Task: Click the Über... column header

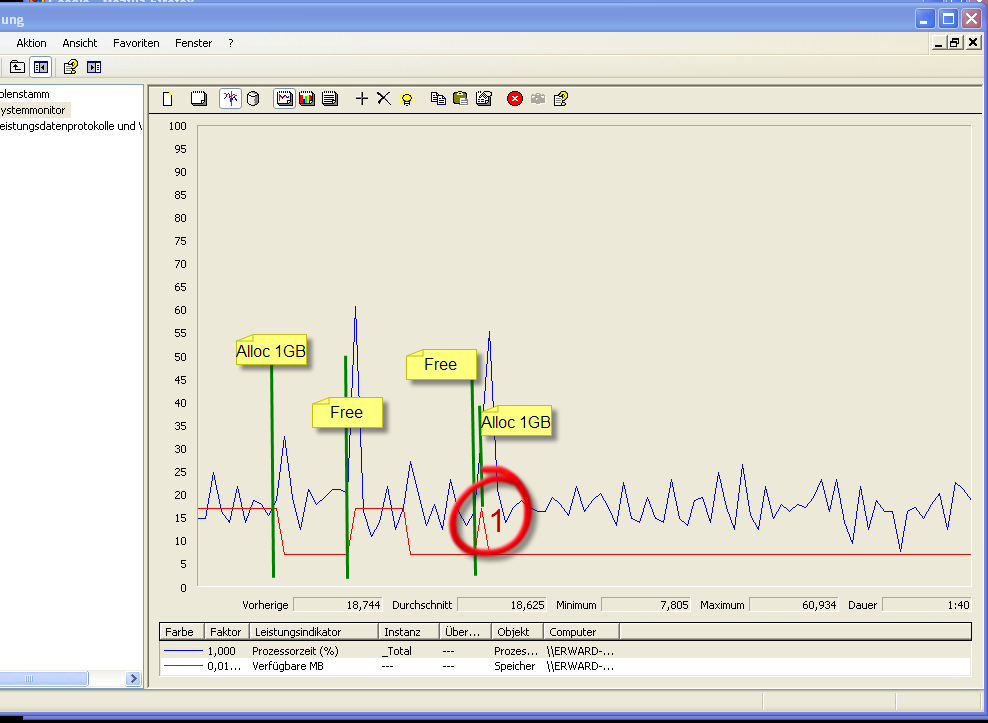Action: coord(465,632)
